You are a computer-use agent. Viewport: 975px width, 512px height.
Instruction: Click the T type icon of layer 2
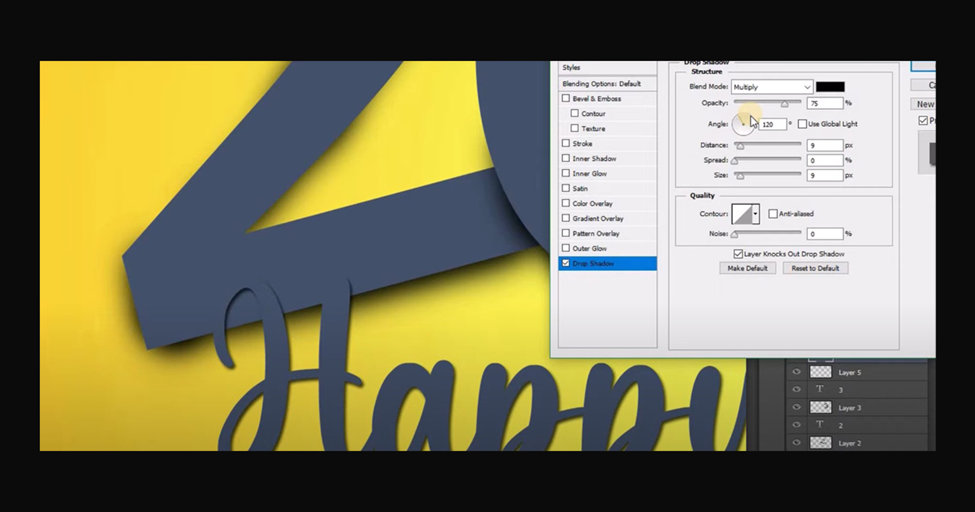[820, 425]
